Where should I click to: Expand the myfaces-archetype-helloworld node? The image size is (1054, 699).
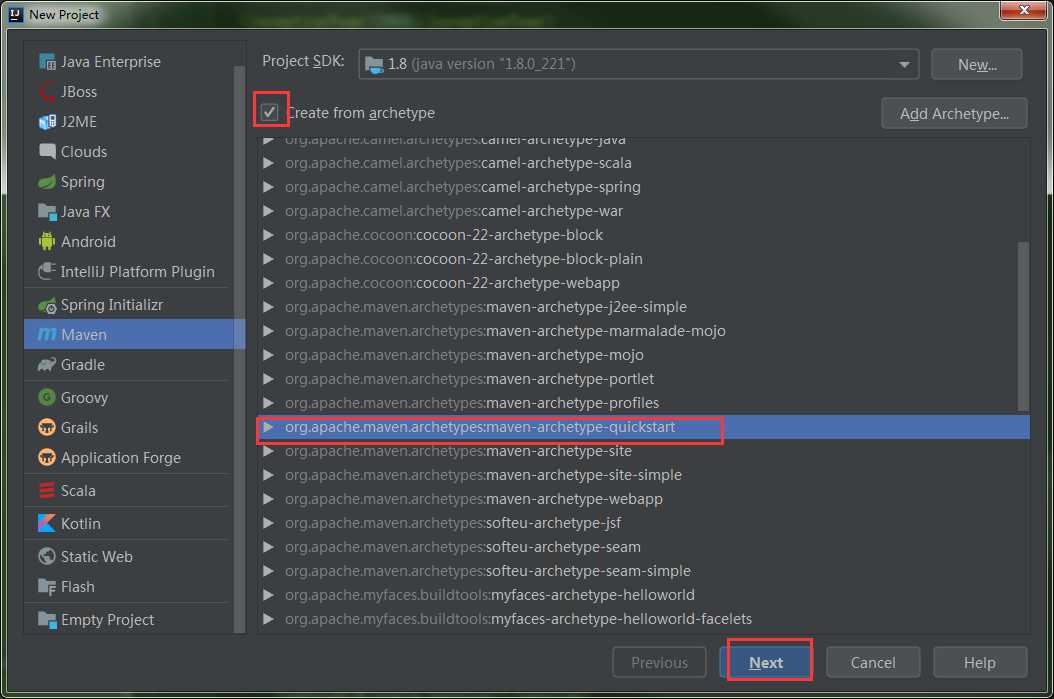tap(268, 595)
